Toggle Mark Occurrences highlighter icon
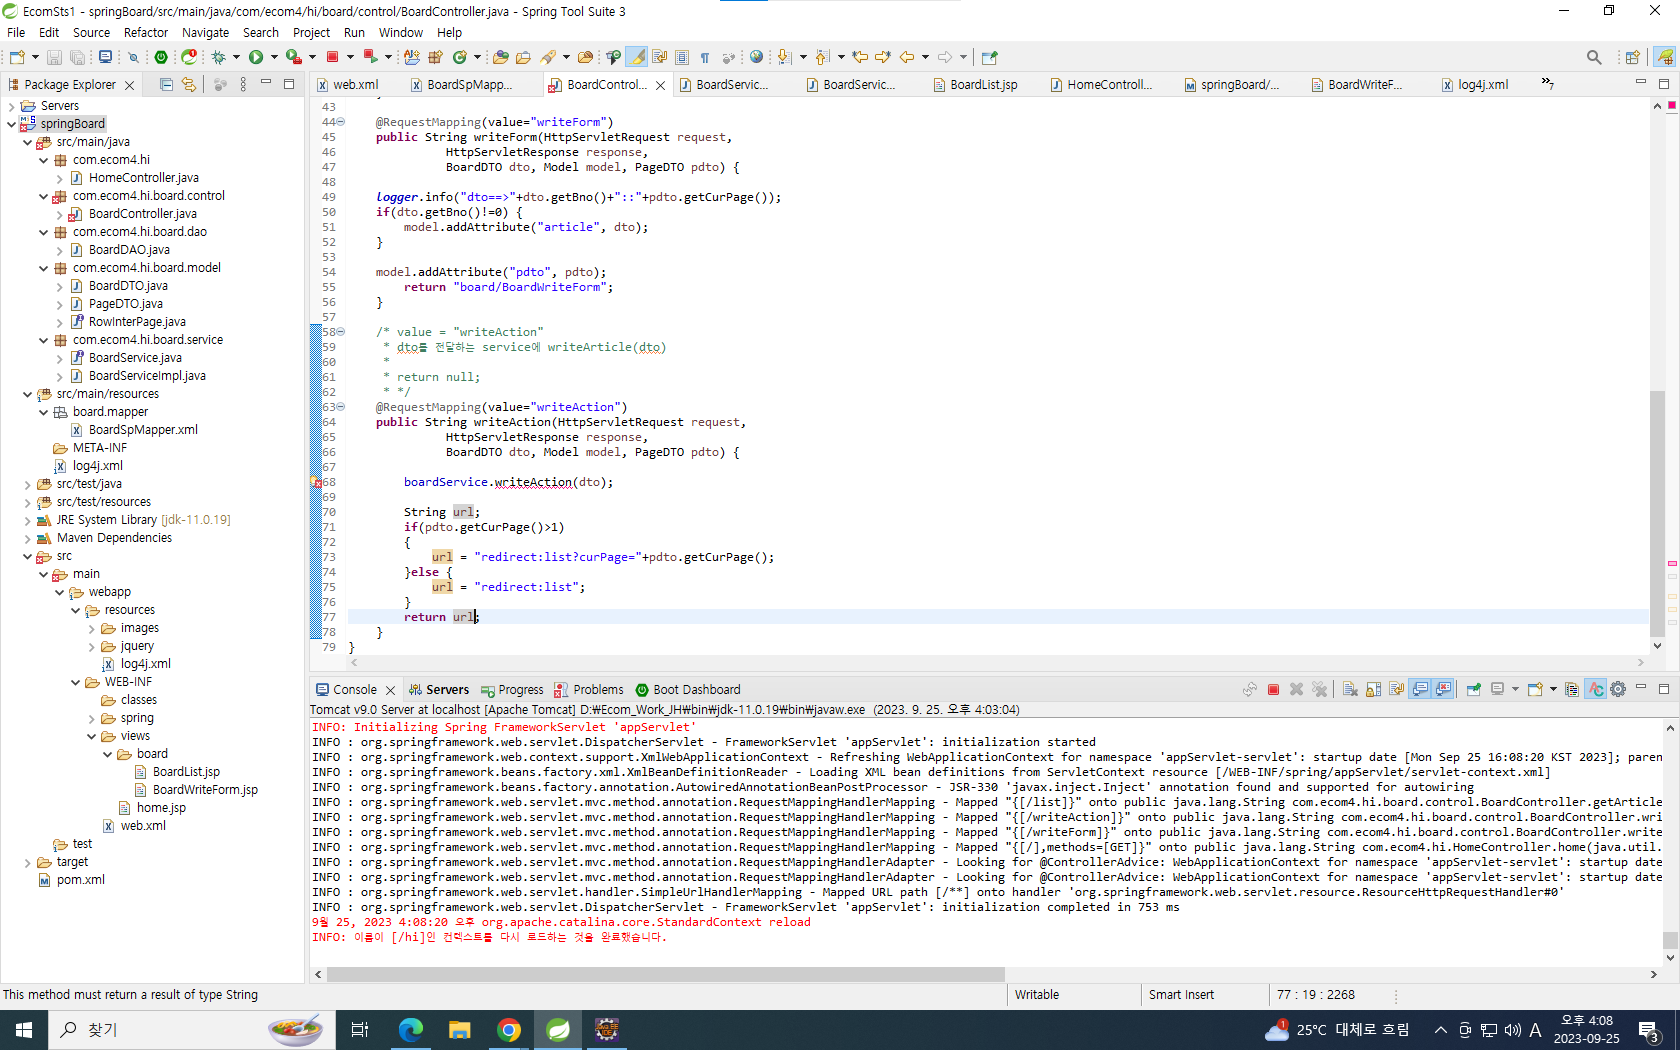This screenshot has height=1050, width=1680. click(x=637, y=57)
